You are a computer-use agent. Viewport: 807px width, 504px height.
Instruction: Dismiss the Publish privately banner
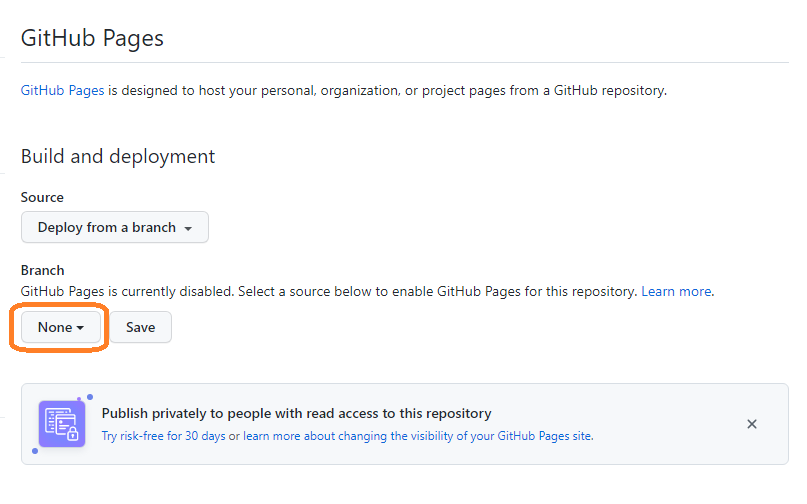point(751,424)
